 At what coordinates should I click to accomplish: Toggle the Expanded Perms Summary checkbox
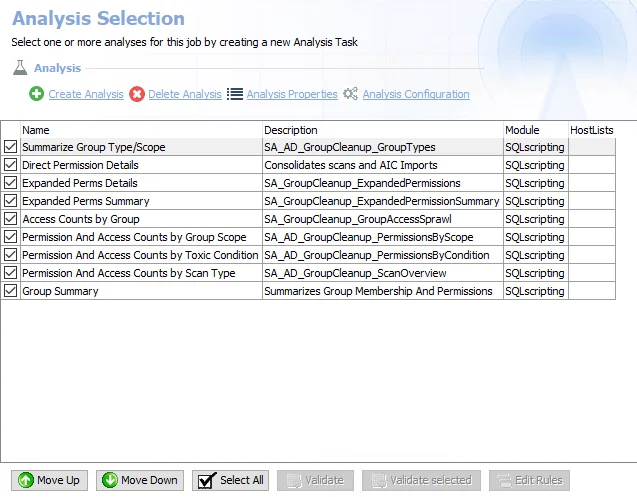pyautogui.click(x=11, y=201)
